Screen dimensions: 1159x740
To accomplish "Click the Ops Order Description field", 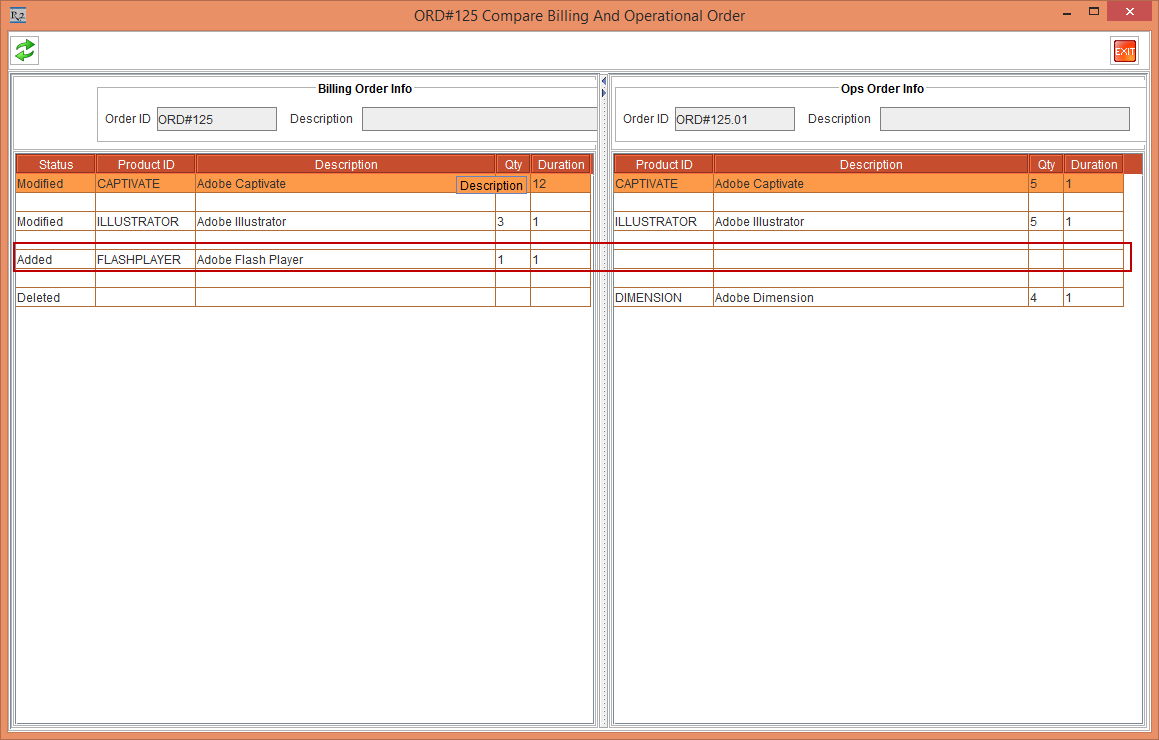I will [1004, 119].
